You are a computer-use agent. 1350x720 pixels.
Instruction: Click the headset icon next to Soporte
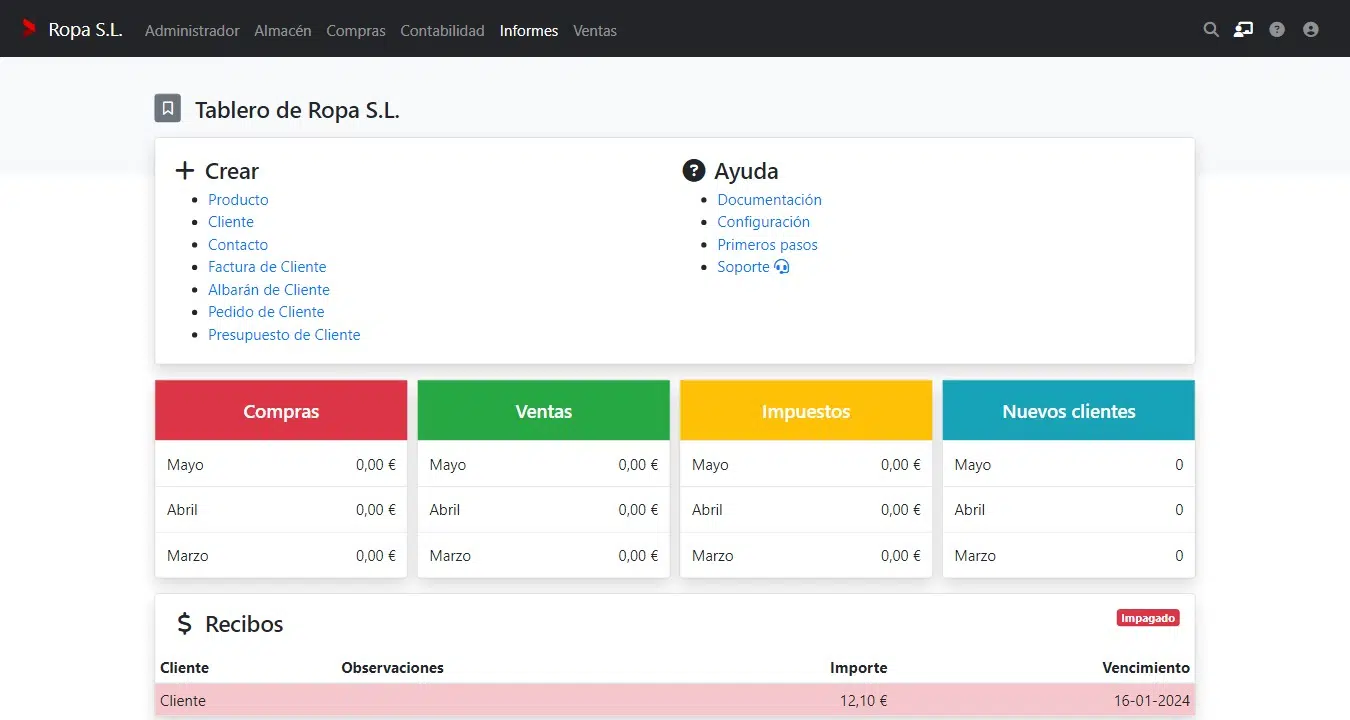click(x=782, y=267)
